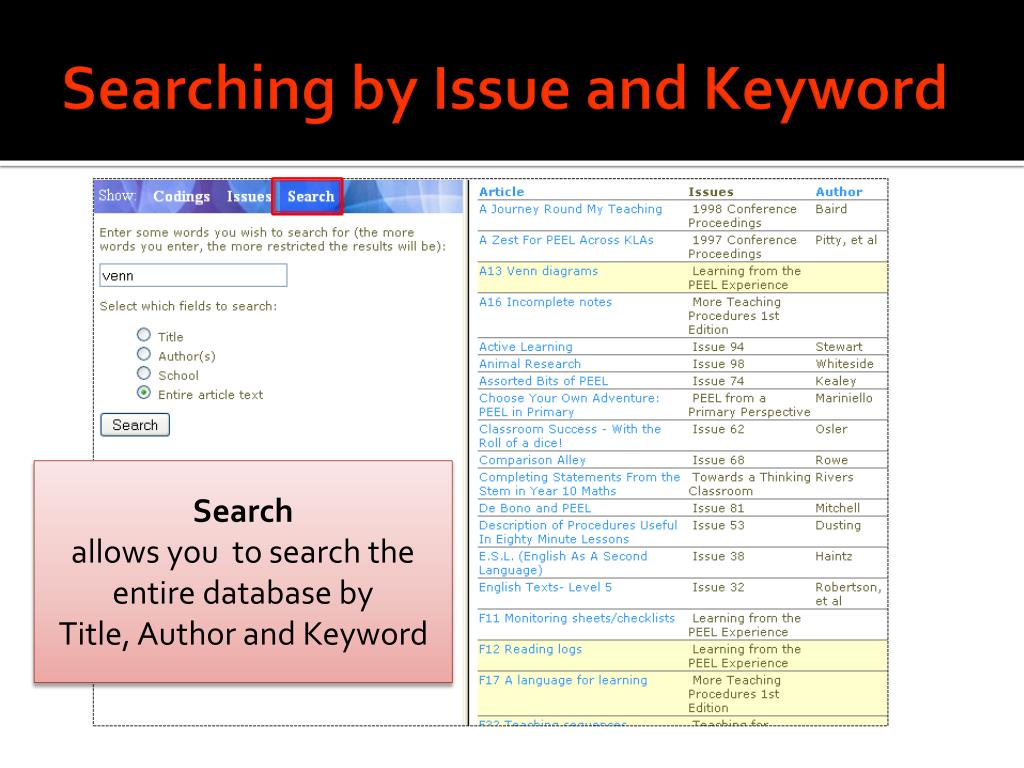
Task: Open the 'Active Learning' article
Action: (x=526, y=347)
